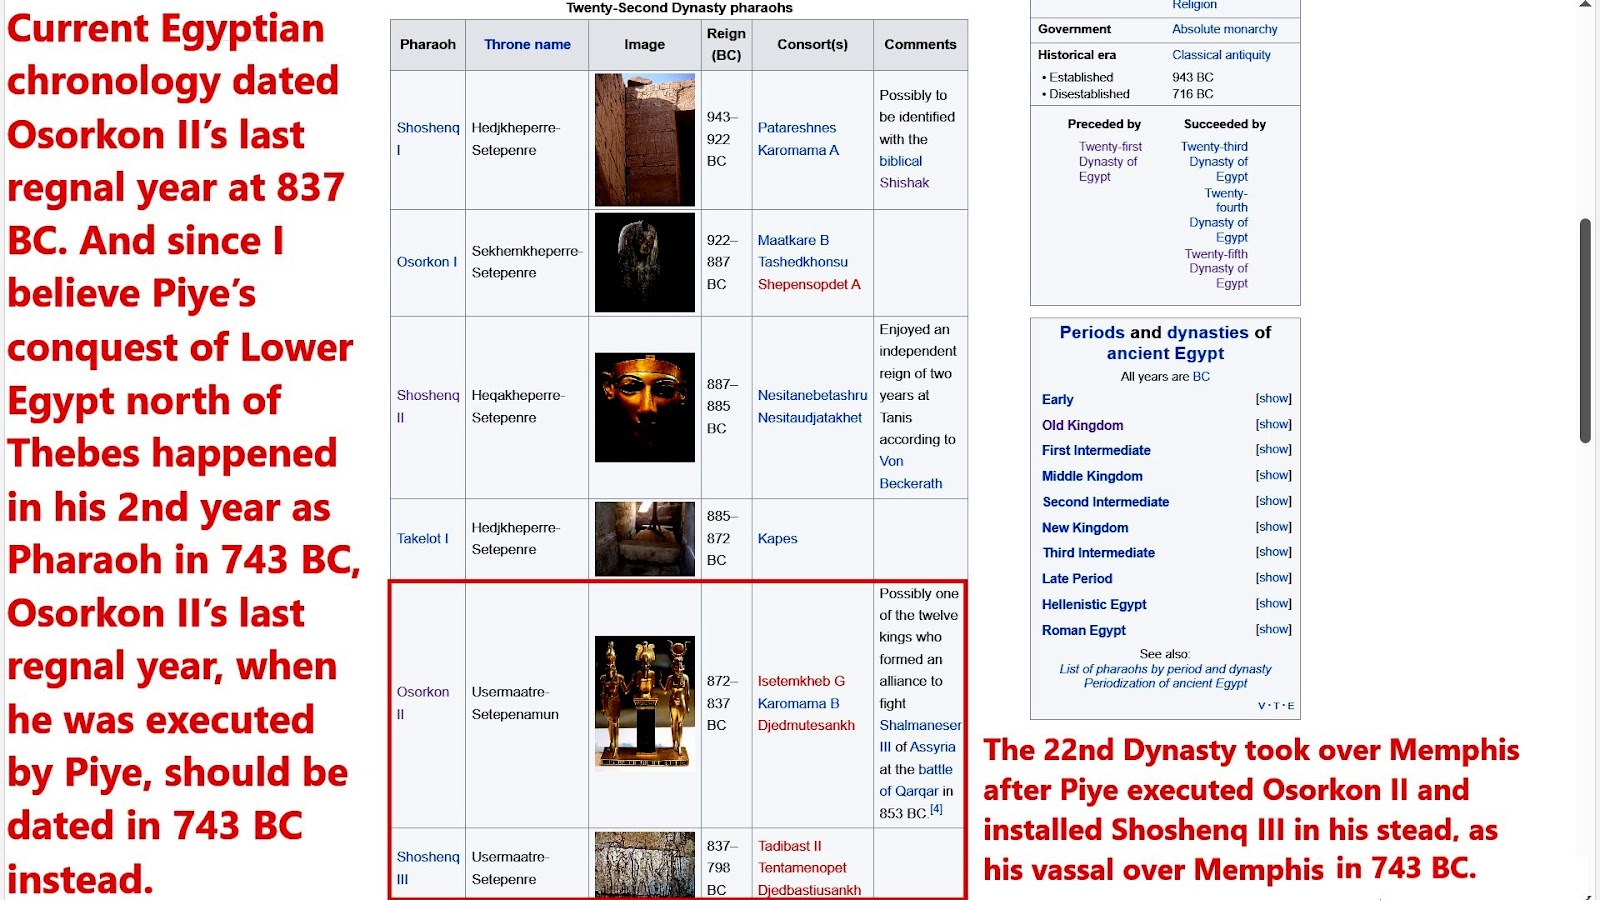
Task: Follow the Karomama A consort link
Action: [798, 150]
